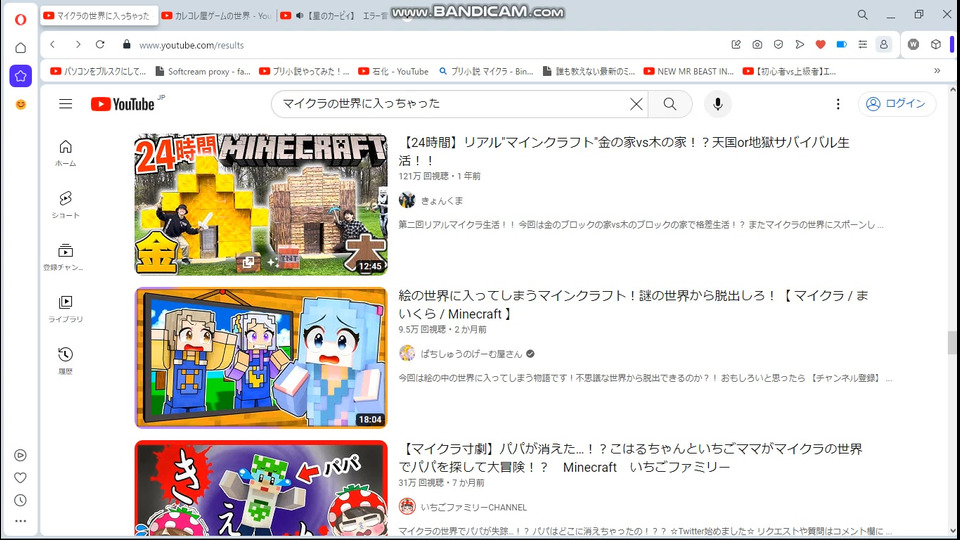Open Softcream proxy bookmark
960x540 pixels.
coord(203,72)
